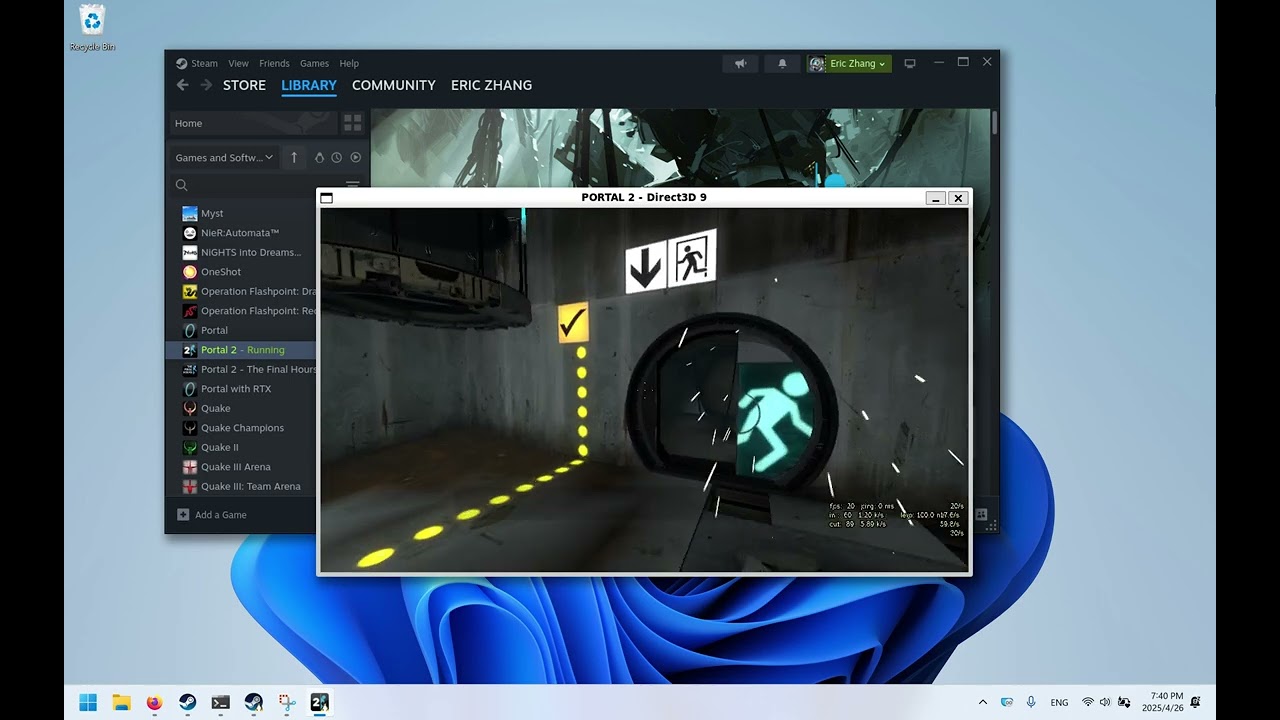Toggle the ready-to-play filter icon

click(355, 157)
